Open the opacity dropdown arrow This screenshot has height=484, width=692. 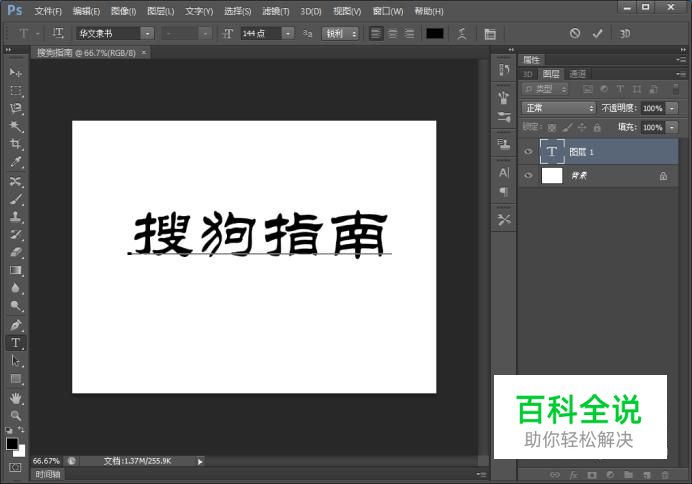672,108
